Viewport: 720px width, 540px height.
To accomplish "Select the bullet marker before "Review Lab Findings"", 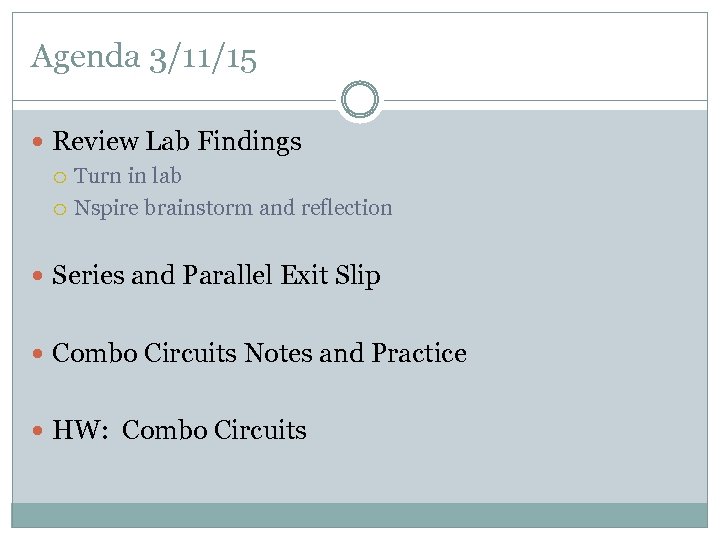I will (x=39, y=143).
